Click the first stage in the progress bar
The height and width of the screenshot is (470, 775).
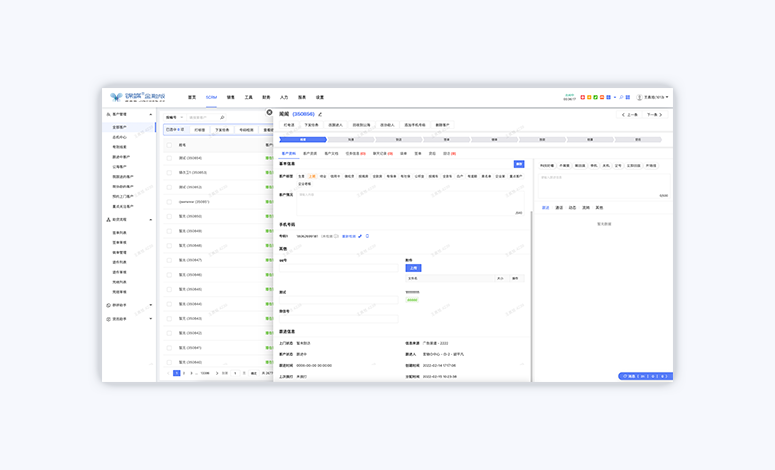[x=303, y=140]
